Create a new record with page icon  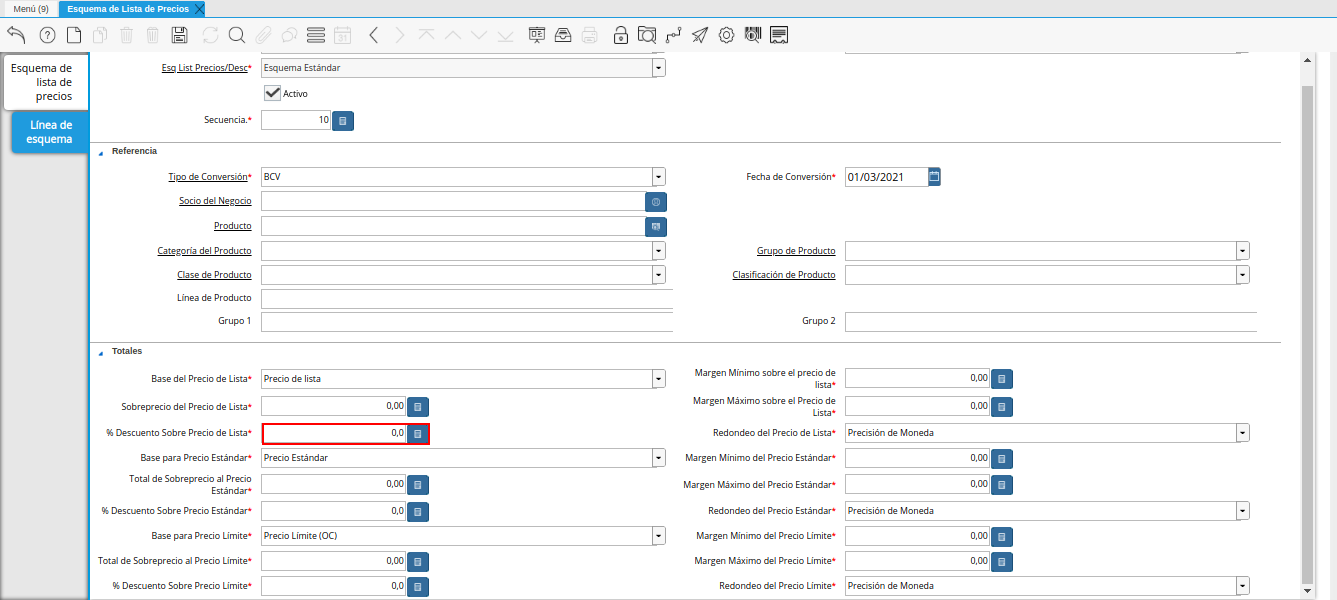pos(74,35)
